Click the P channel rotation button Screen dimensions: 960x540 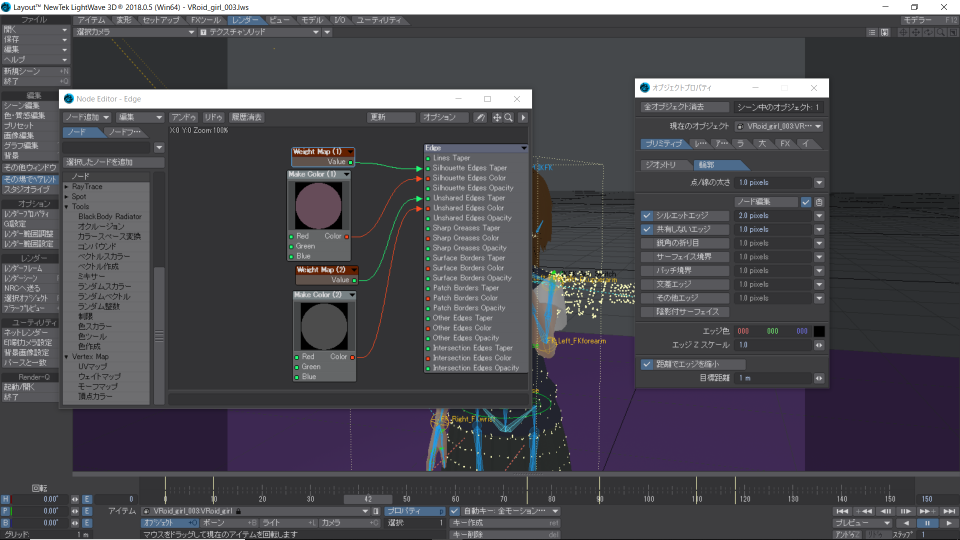point(6,511)
